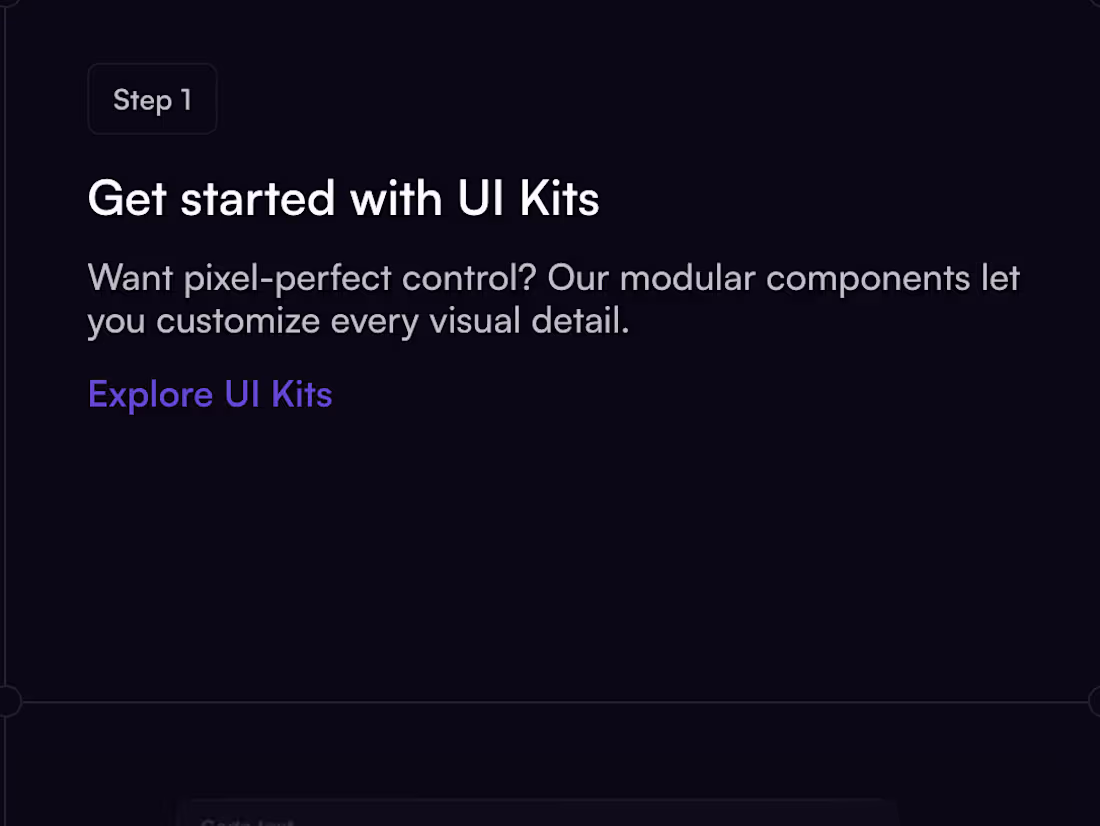Click the left circular node on divider
The image size is (1100, 826).
tap(6, 701)
